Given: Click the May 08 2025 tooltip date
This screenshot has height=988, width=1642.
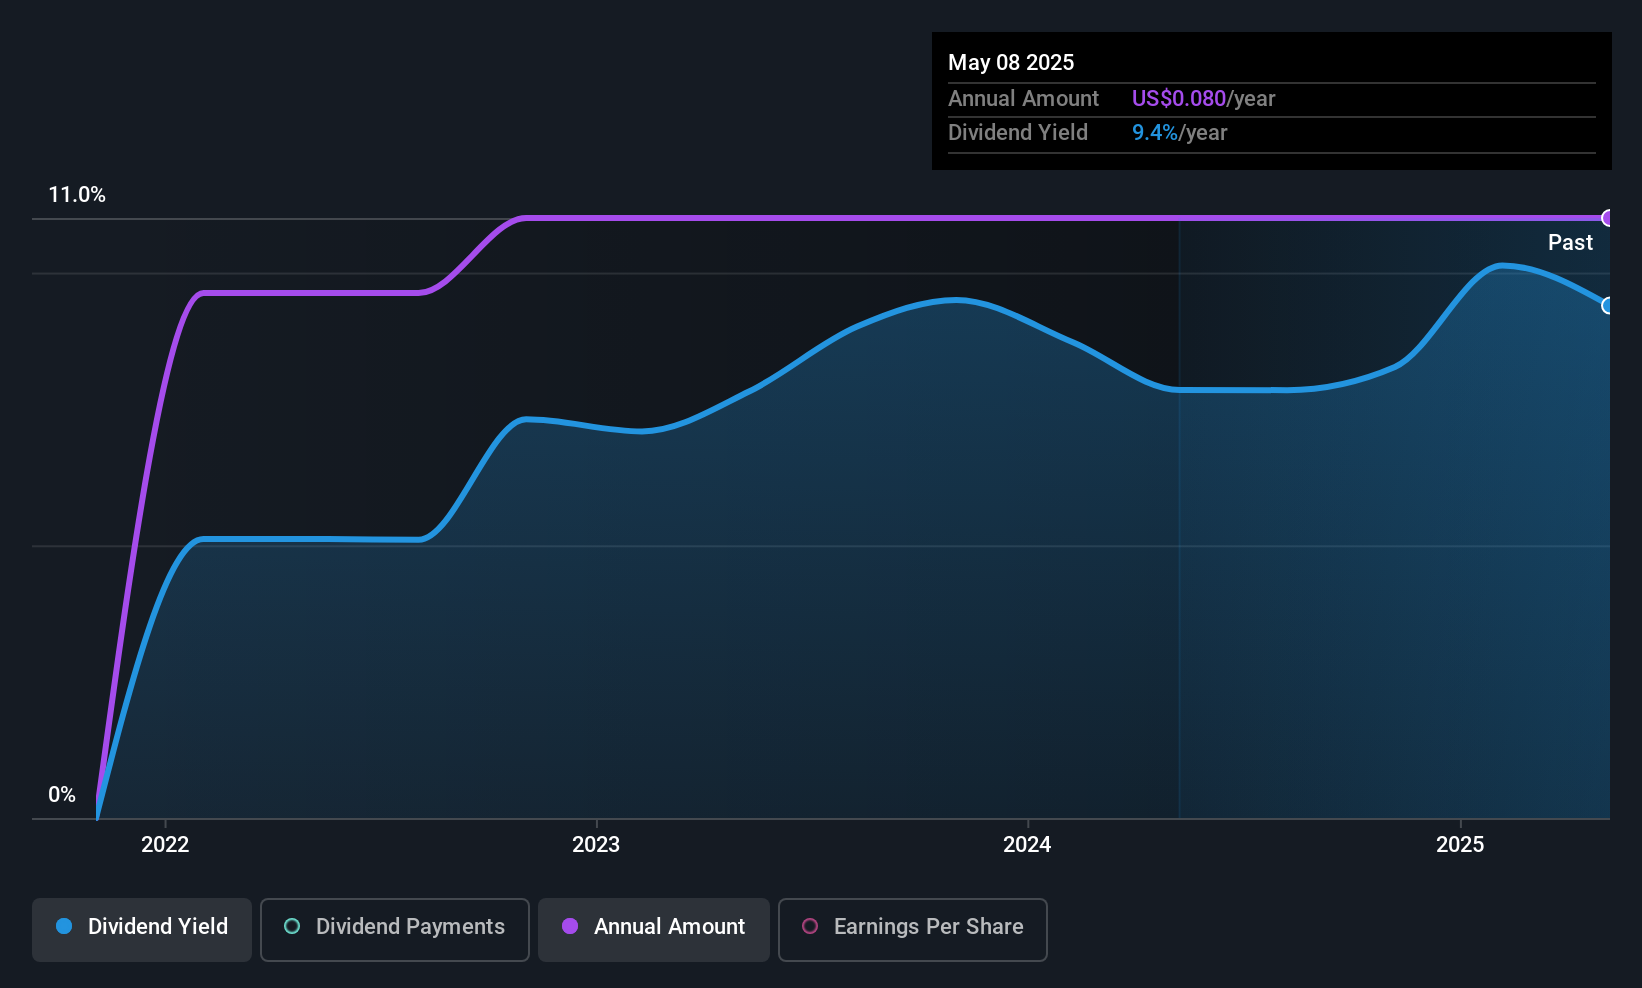Looking at the screenshot, I should coord(1011,62).
